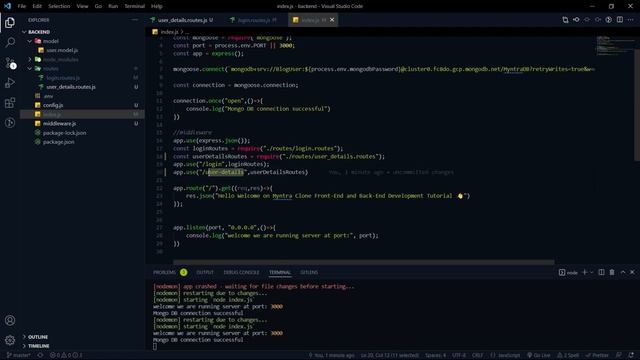Switch to login.routes.js editor tab
Screen dimensions: 640x360
pos(254,20)
